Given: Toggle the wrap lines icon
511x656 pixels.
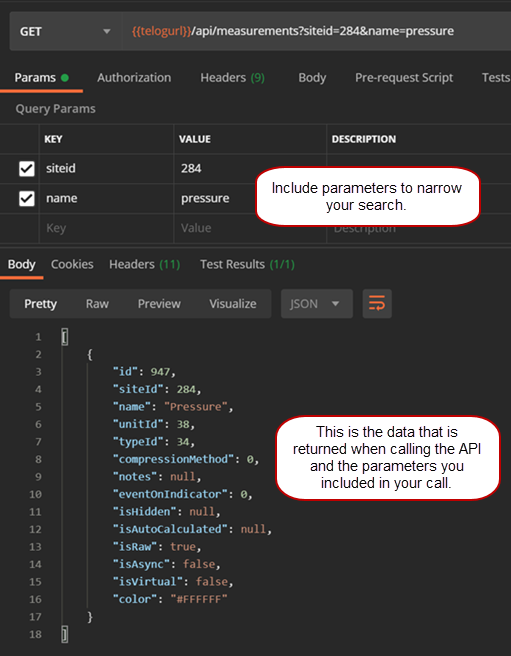Looking at the screenshot, I should pyautogui.click(x=377, y=304).
